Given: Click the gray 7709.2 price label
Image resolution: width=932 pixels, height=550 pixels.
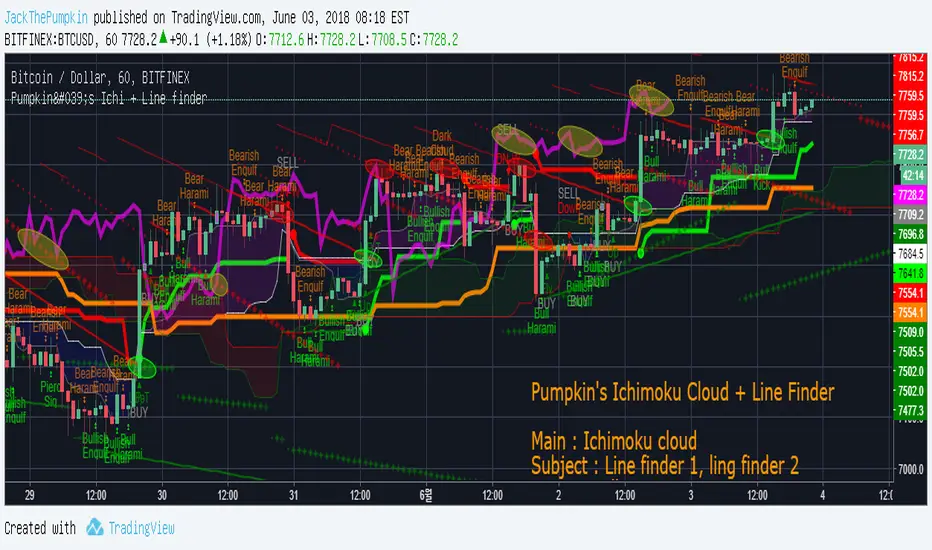Looking at the screenshot, I should click(x=910, y=215).
